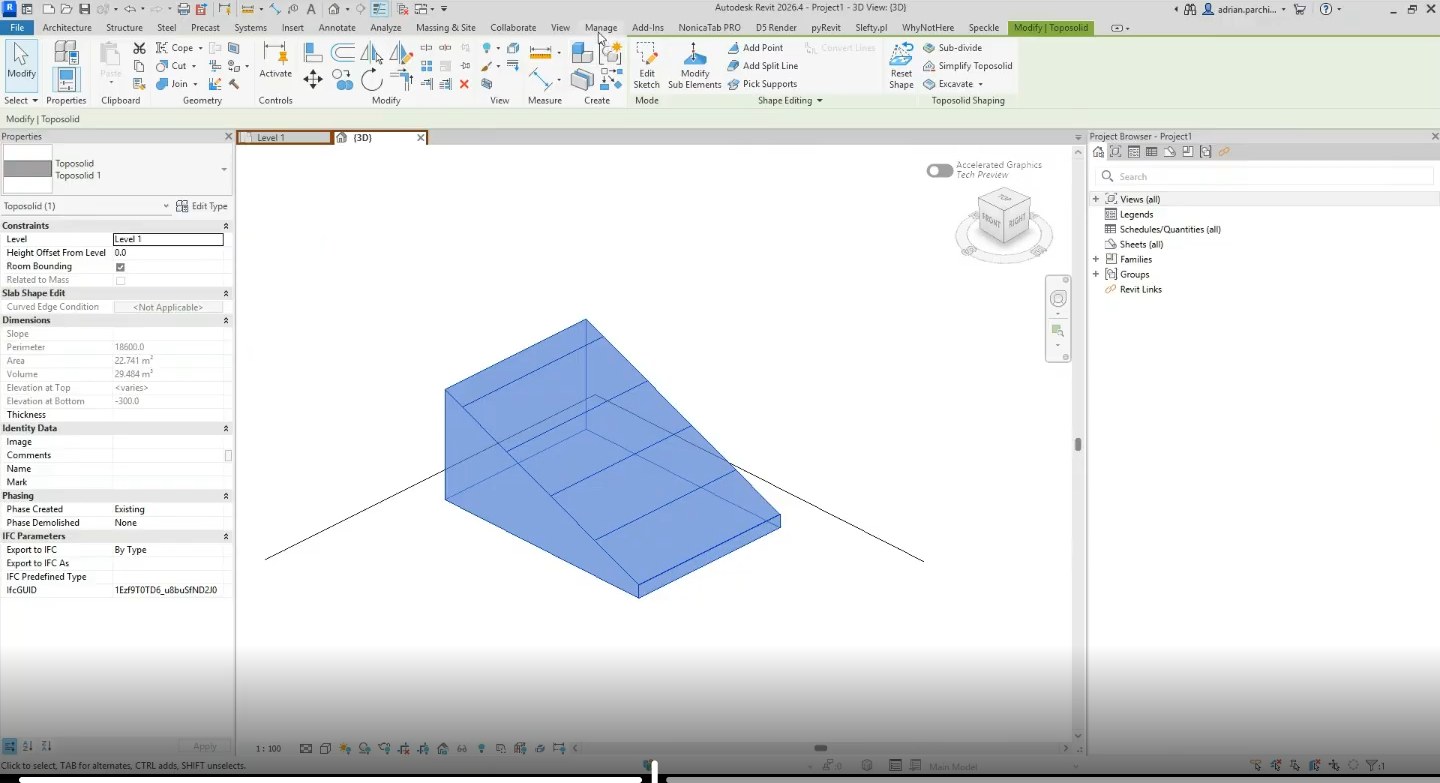Click the Edit Type button
This screenshot has height=783, width=1440.
[202, 206]
